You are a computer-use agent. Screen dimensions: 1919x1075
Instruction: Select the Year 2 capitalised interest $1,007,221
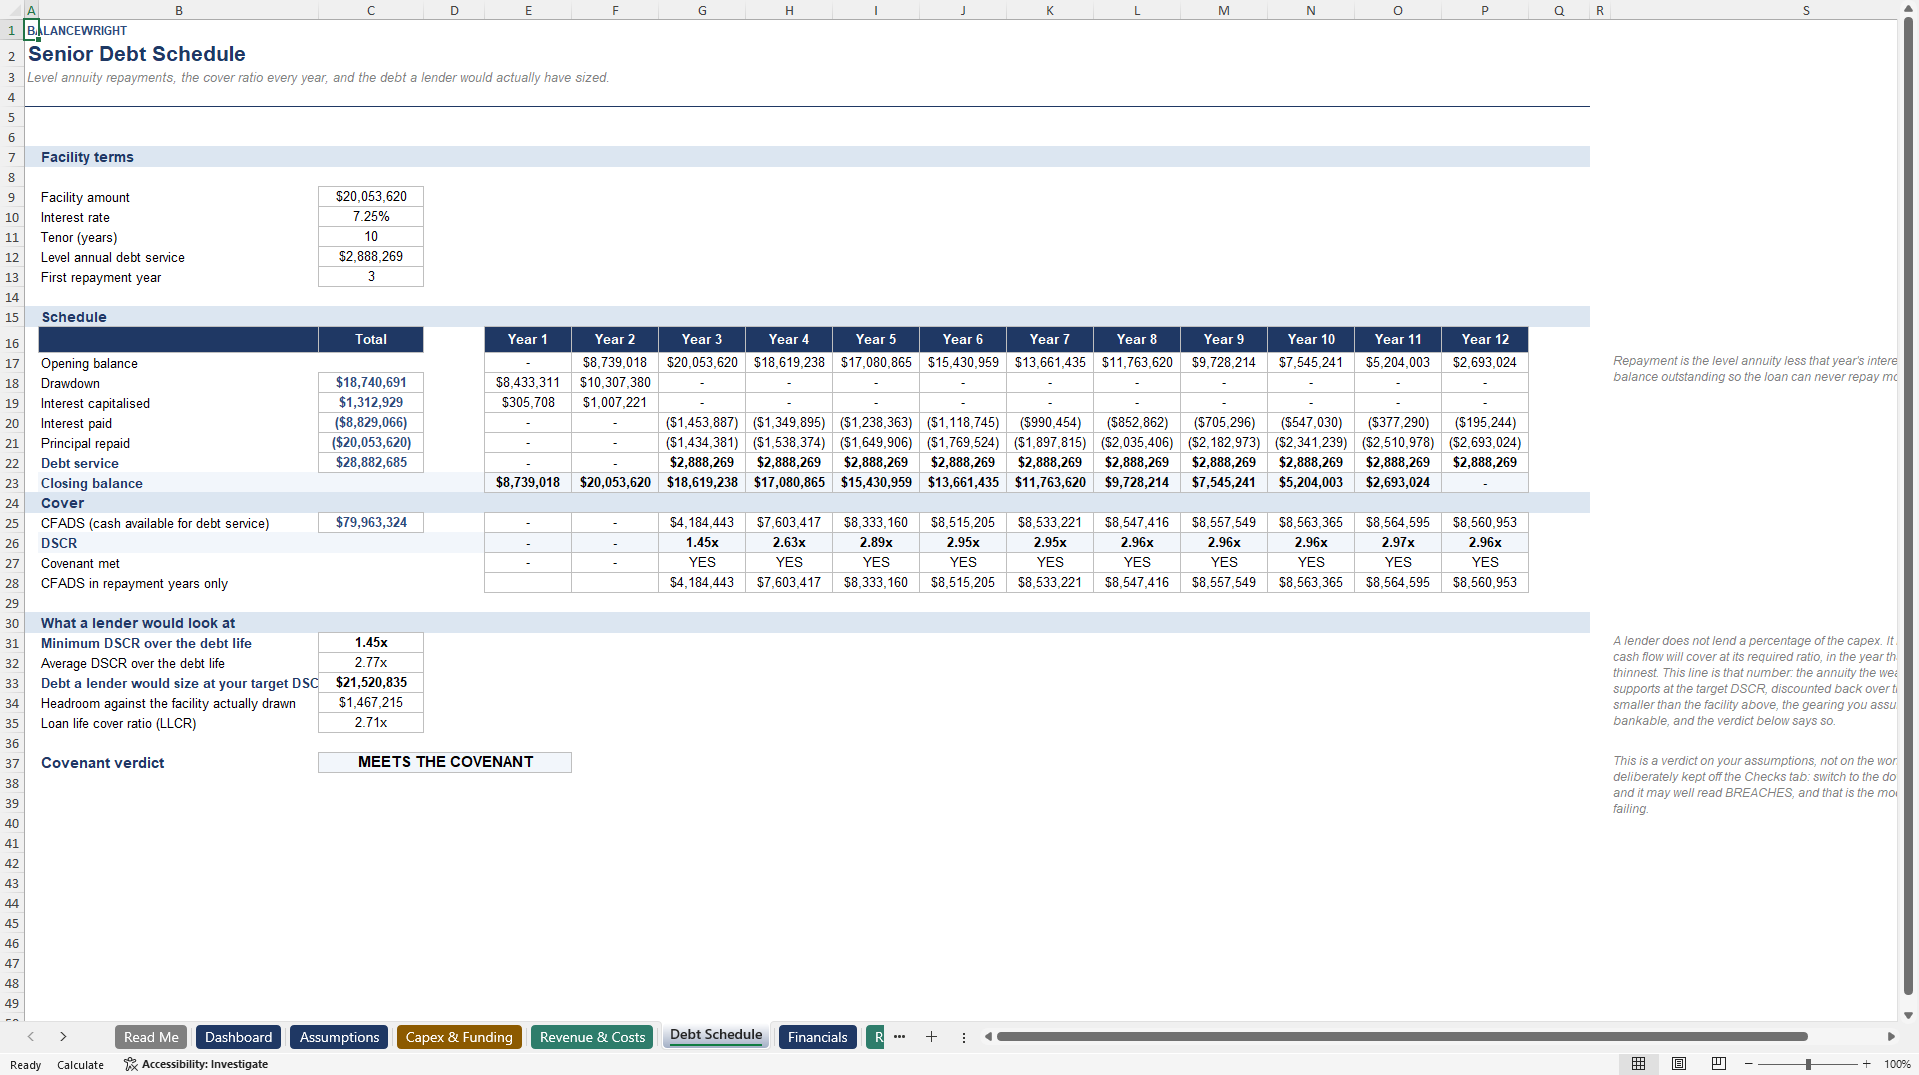pyautogui.click(x=615, y=403)
